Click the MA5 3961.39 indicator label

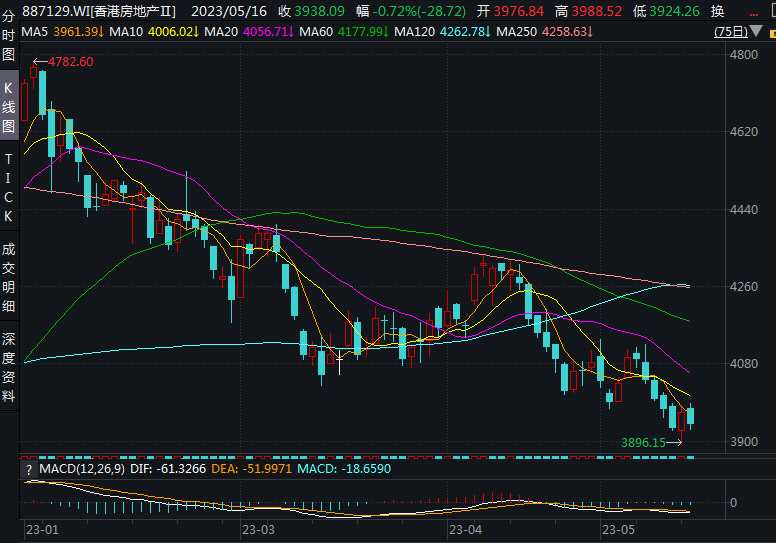62,32
